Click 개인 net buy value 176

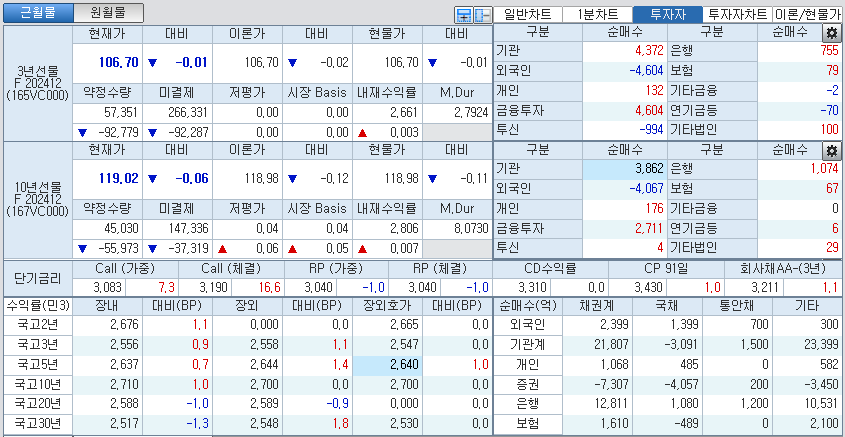pyautogui.click(x=653, y=209)
